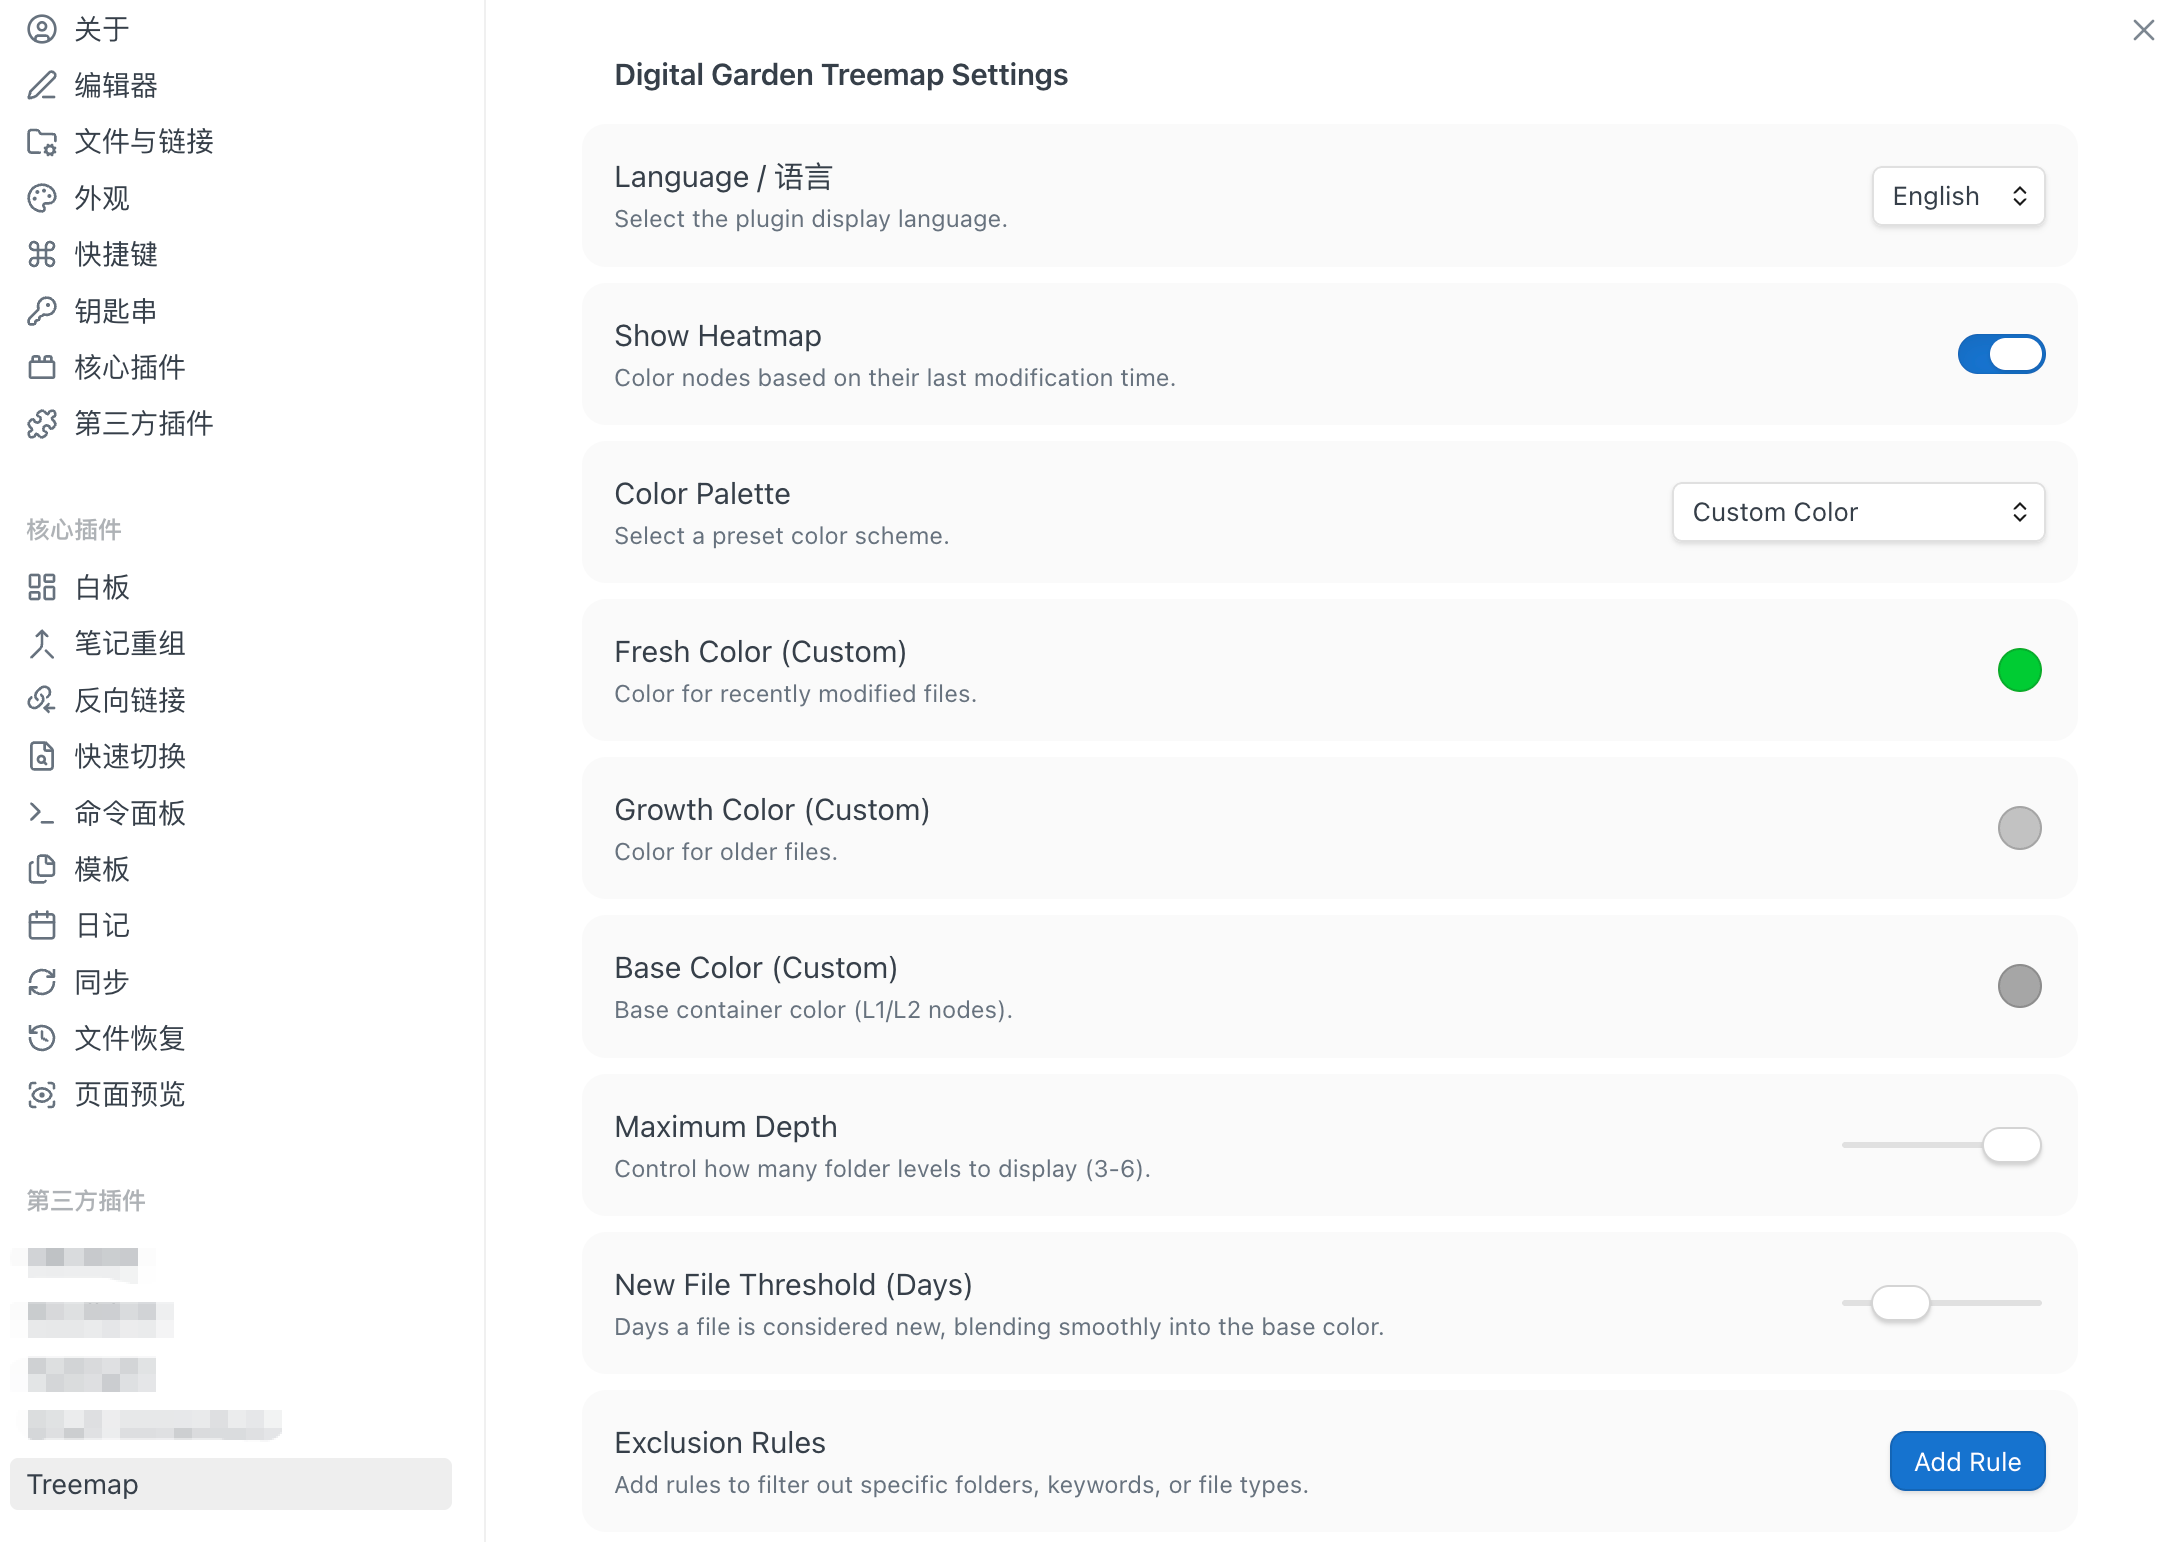The image size is (2166, 1542).
Task: Open 白板 plugin settings
Action: pos(231,587)
